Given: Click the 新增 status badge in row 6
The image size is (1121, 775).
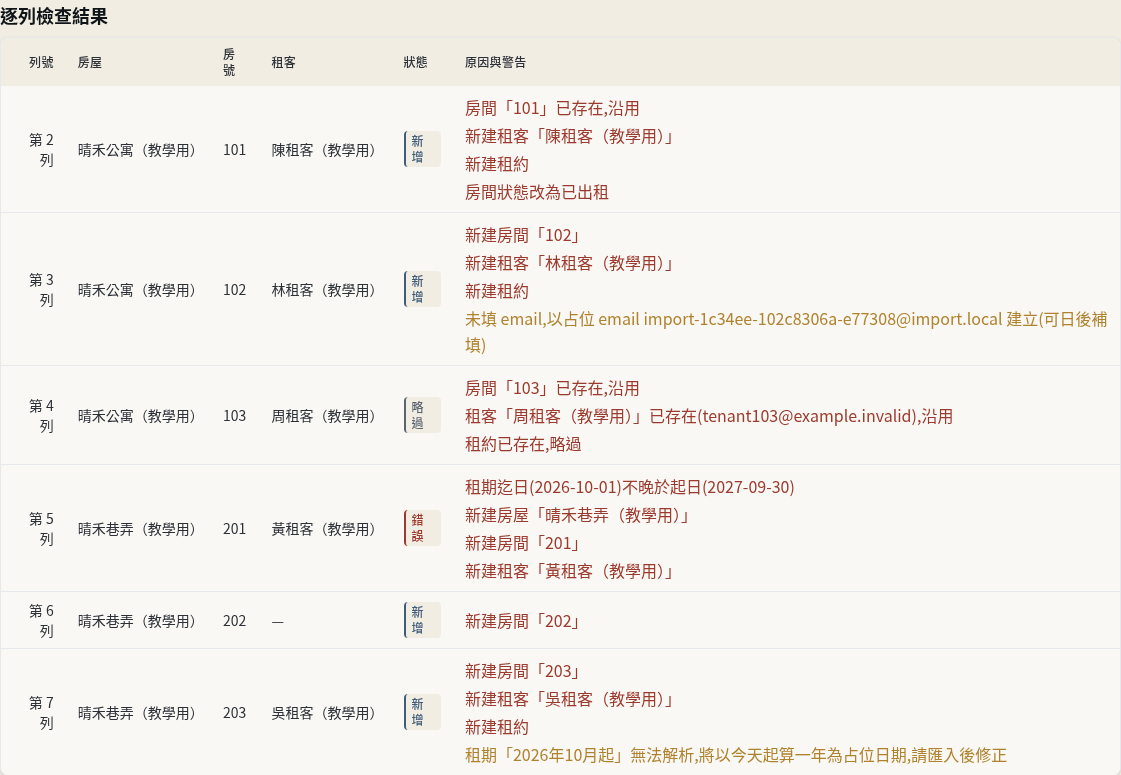Looking at the screenshot, I should 422,620.
